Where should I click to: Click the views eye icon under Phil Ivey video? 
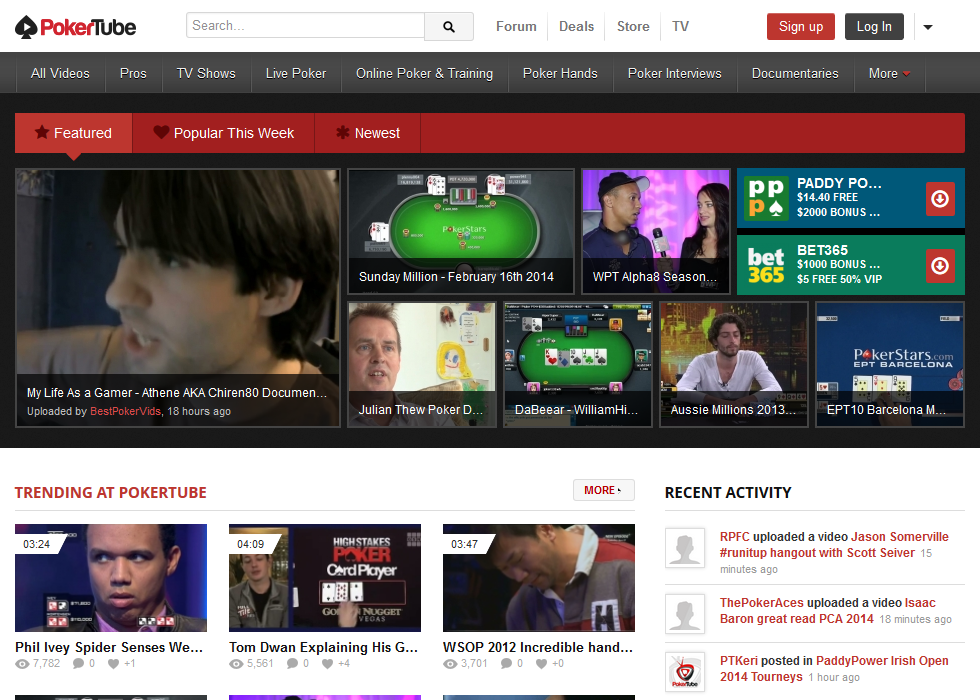coord(22,664)
